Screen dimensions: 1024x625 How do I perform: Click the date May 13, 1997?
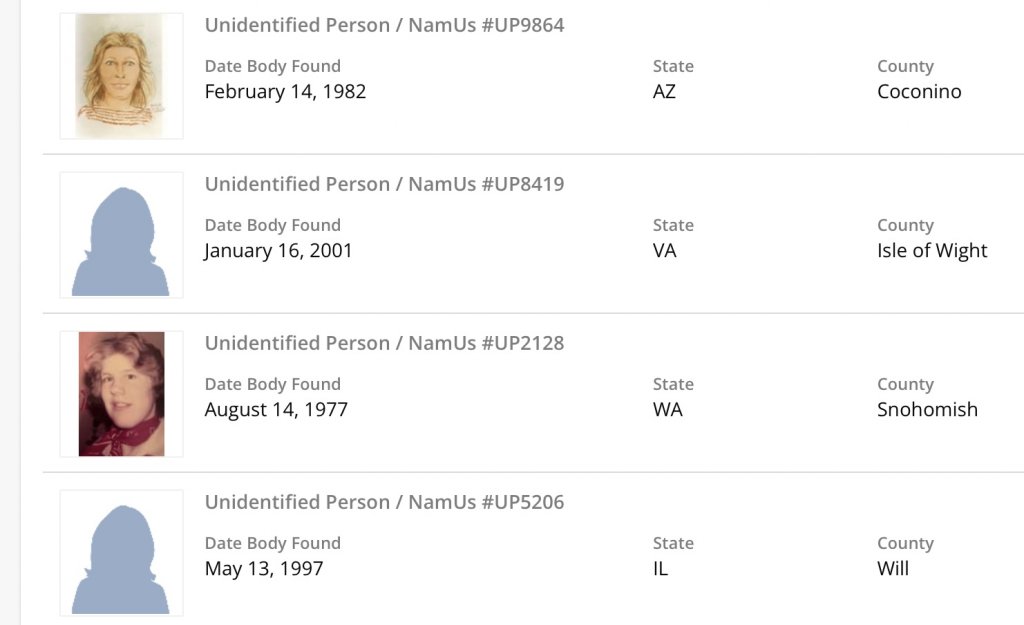[264, 569]
